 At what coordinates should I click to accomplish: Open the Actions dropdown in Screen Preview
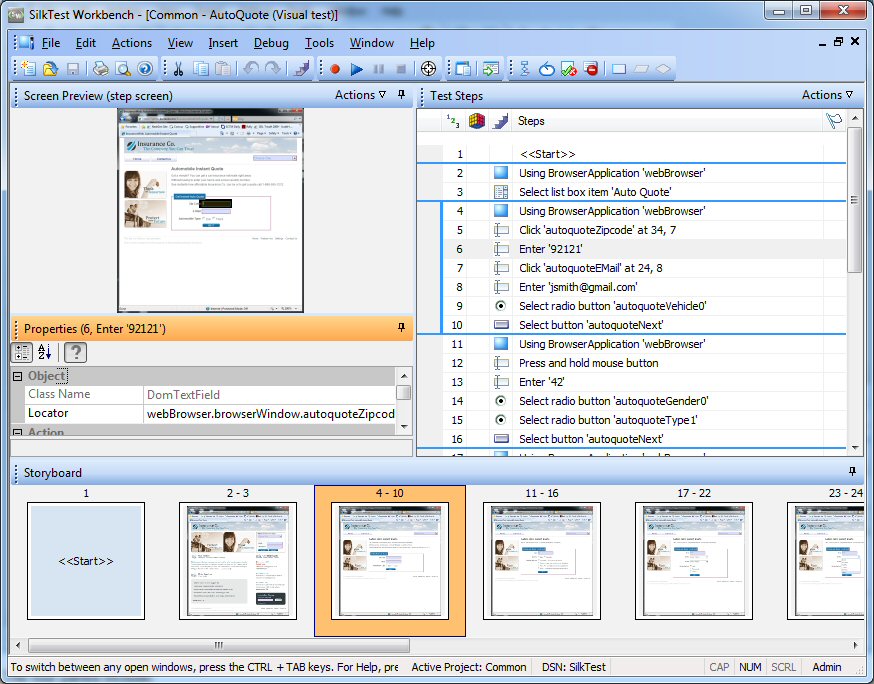click(x=358, y=94)
